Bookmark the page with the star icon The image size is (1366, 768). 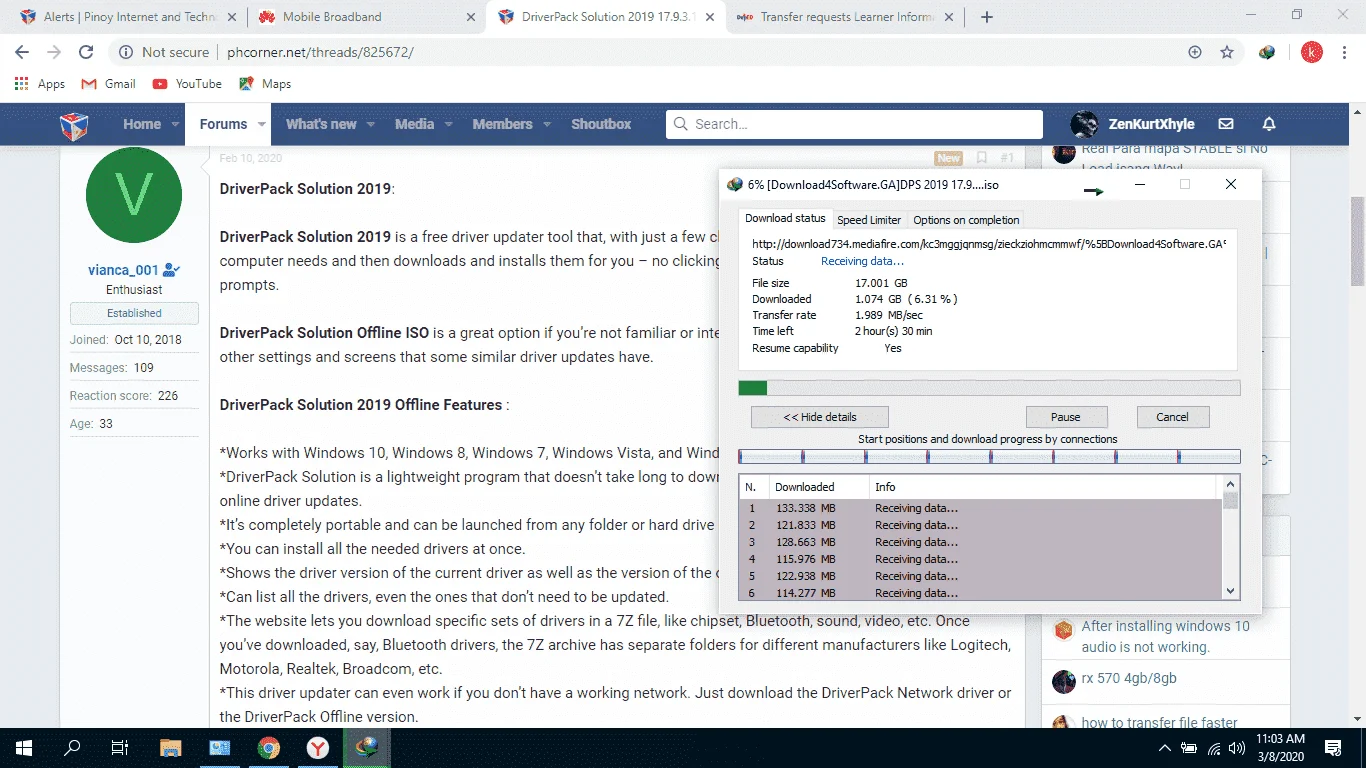(x=1227, y=52)
